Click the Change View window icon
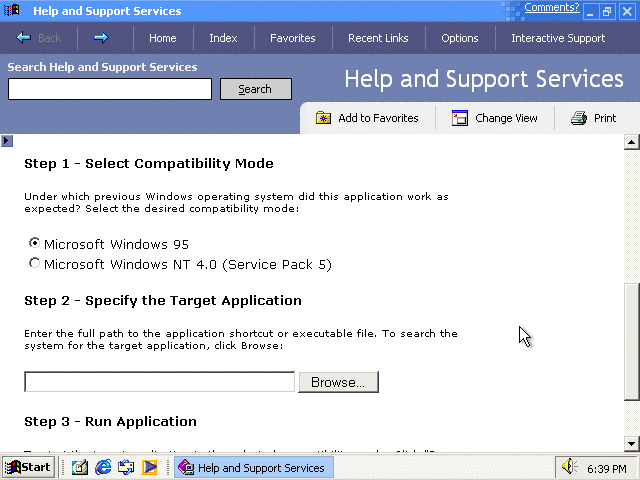 [460, 118]
